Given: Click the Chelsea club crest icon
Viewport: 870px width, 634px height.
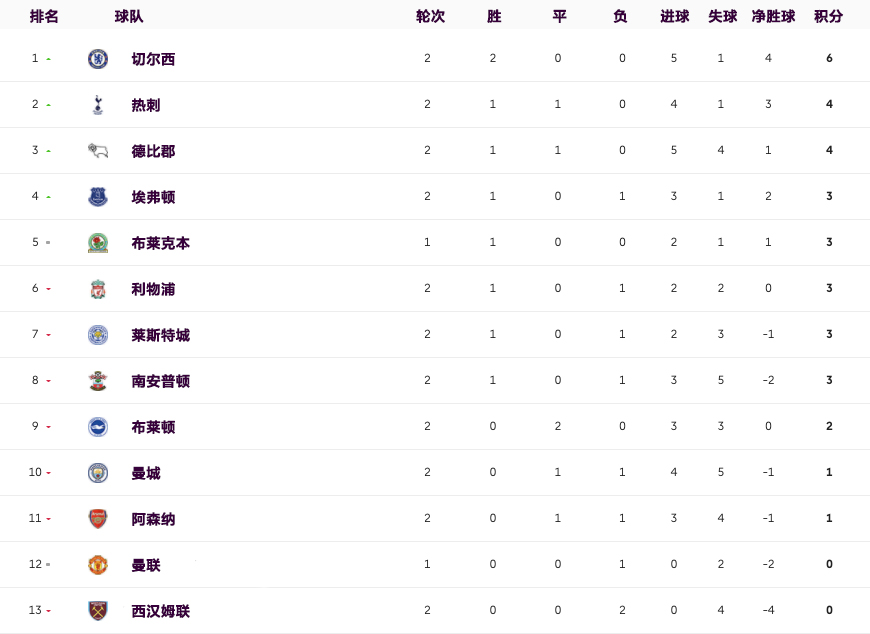Looking at the screenshot, I should 98,59.
